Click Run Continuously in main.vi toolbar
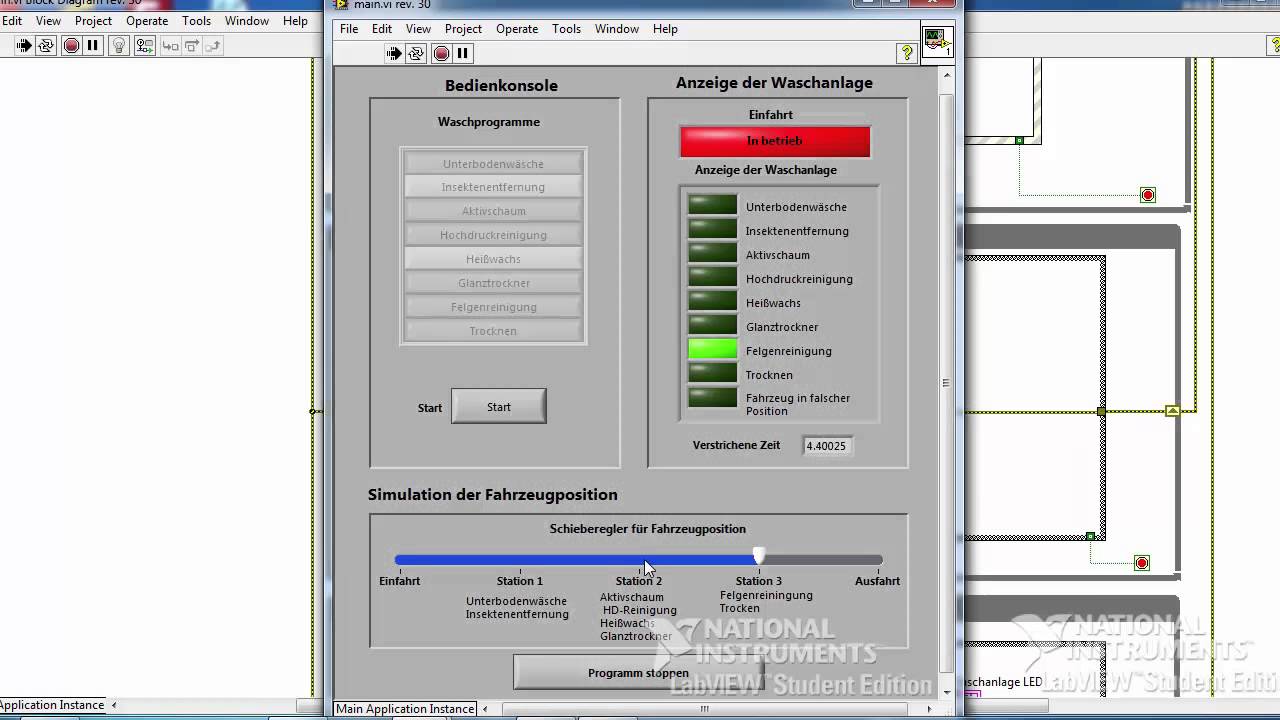 pos(417,53)
